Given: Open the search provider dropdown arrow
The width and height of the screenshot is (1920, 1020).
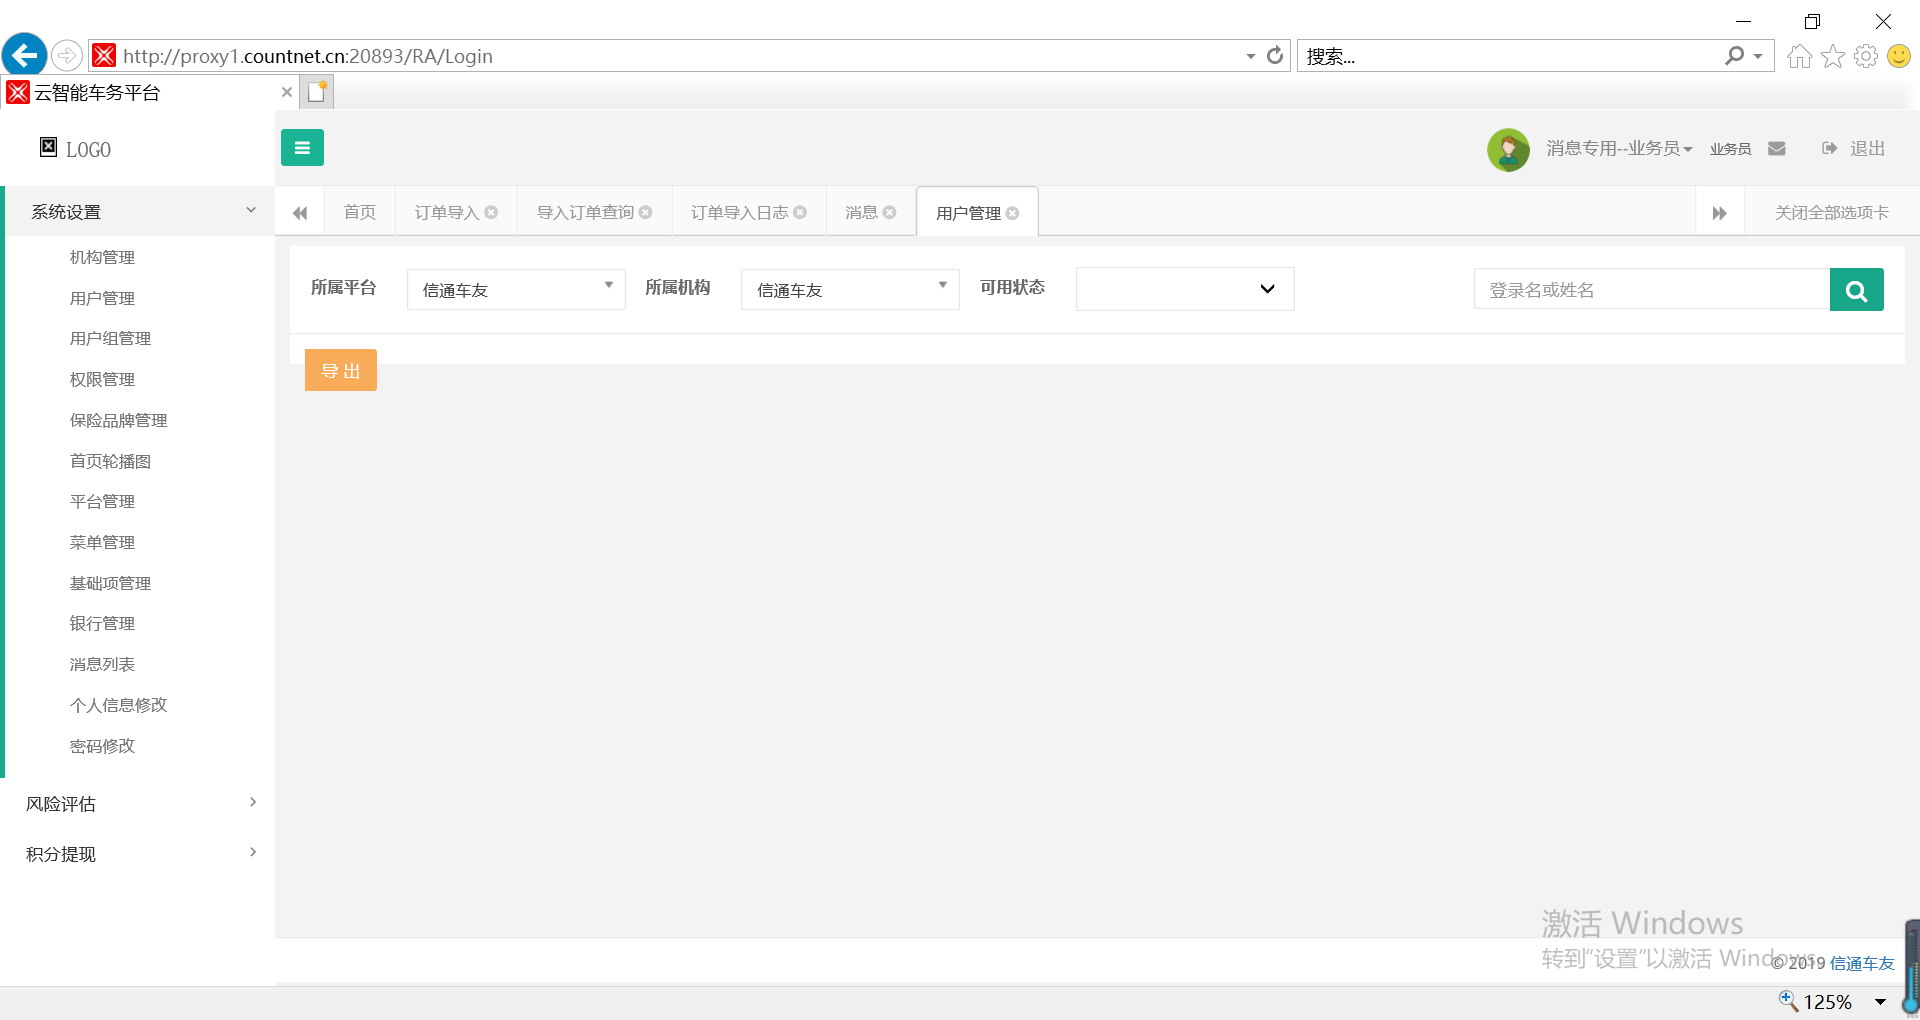Looking at the screenshot, I should [1758, 56].
